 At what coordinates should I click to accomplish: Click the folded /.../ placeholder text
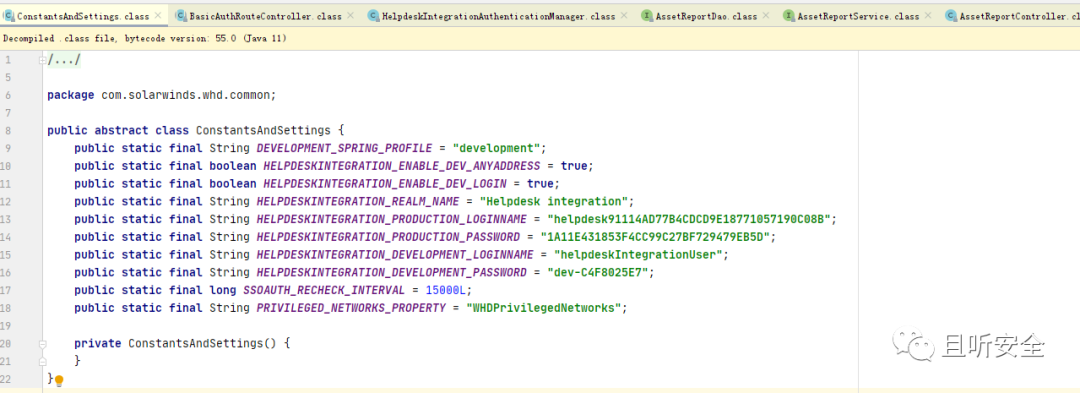[64, 60]
